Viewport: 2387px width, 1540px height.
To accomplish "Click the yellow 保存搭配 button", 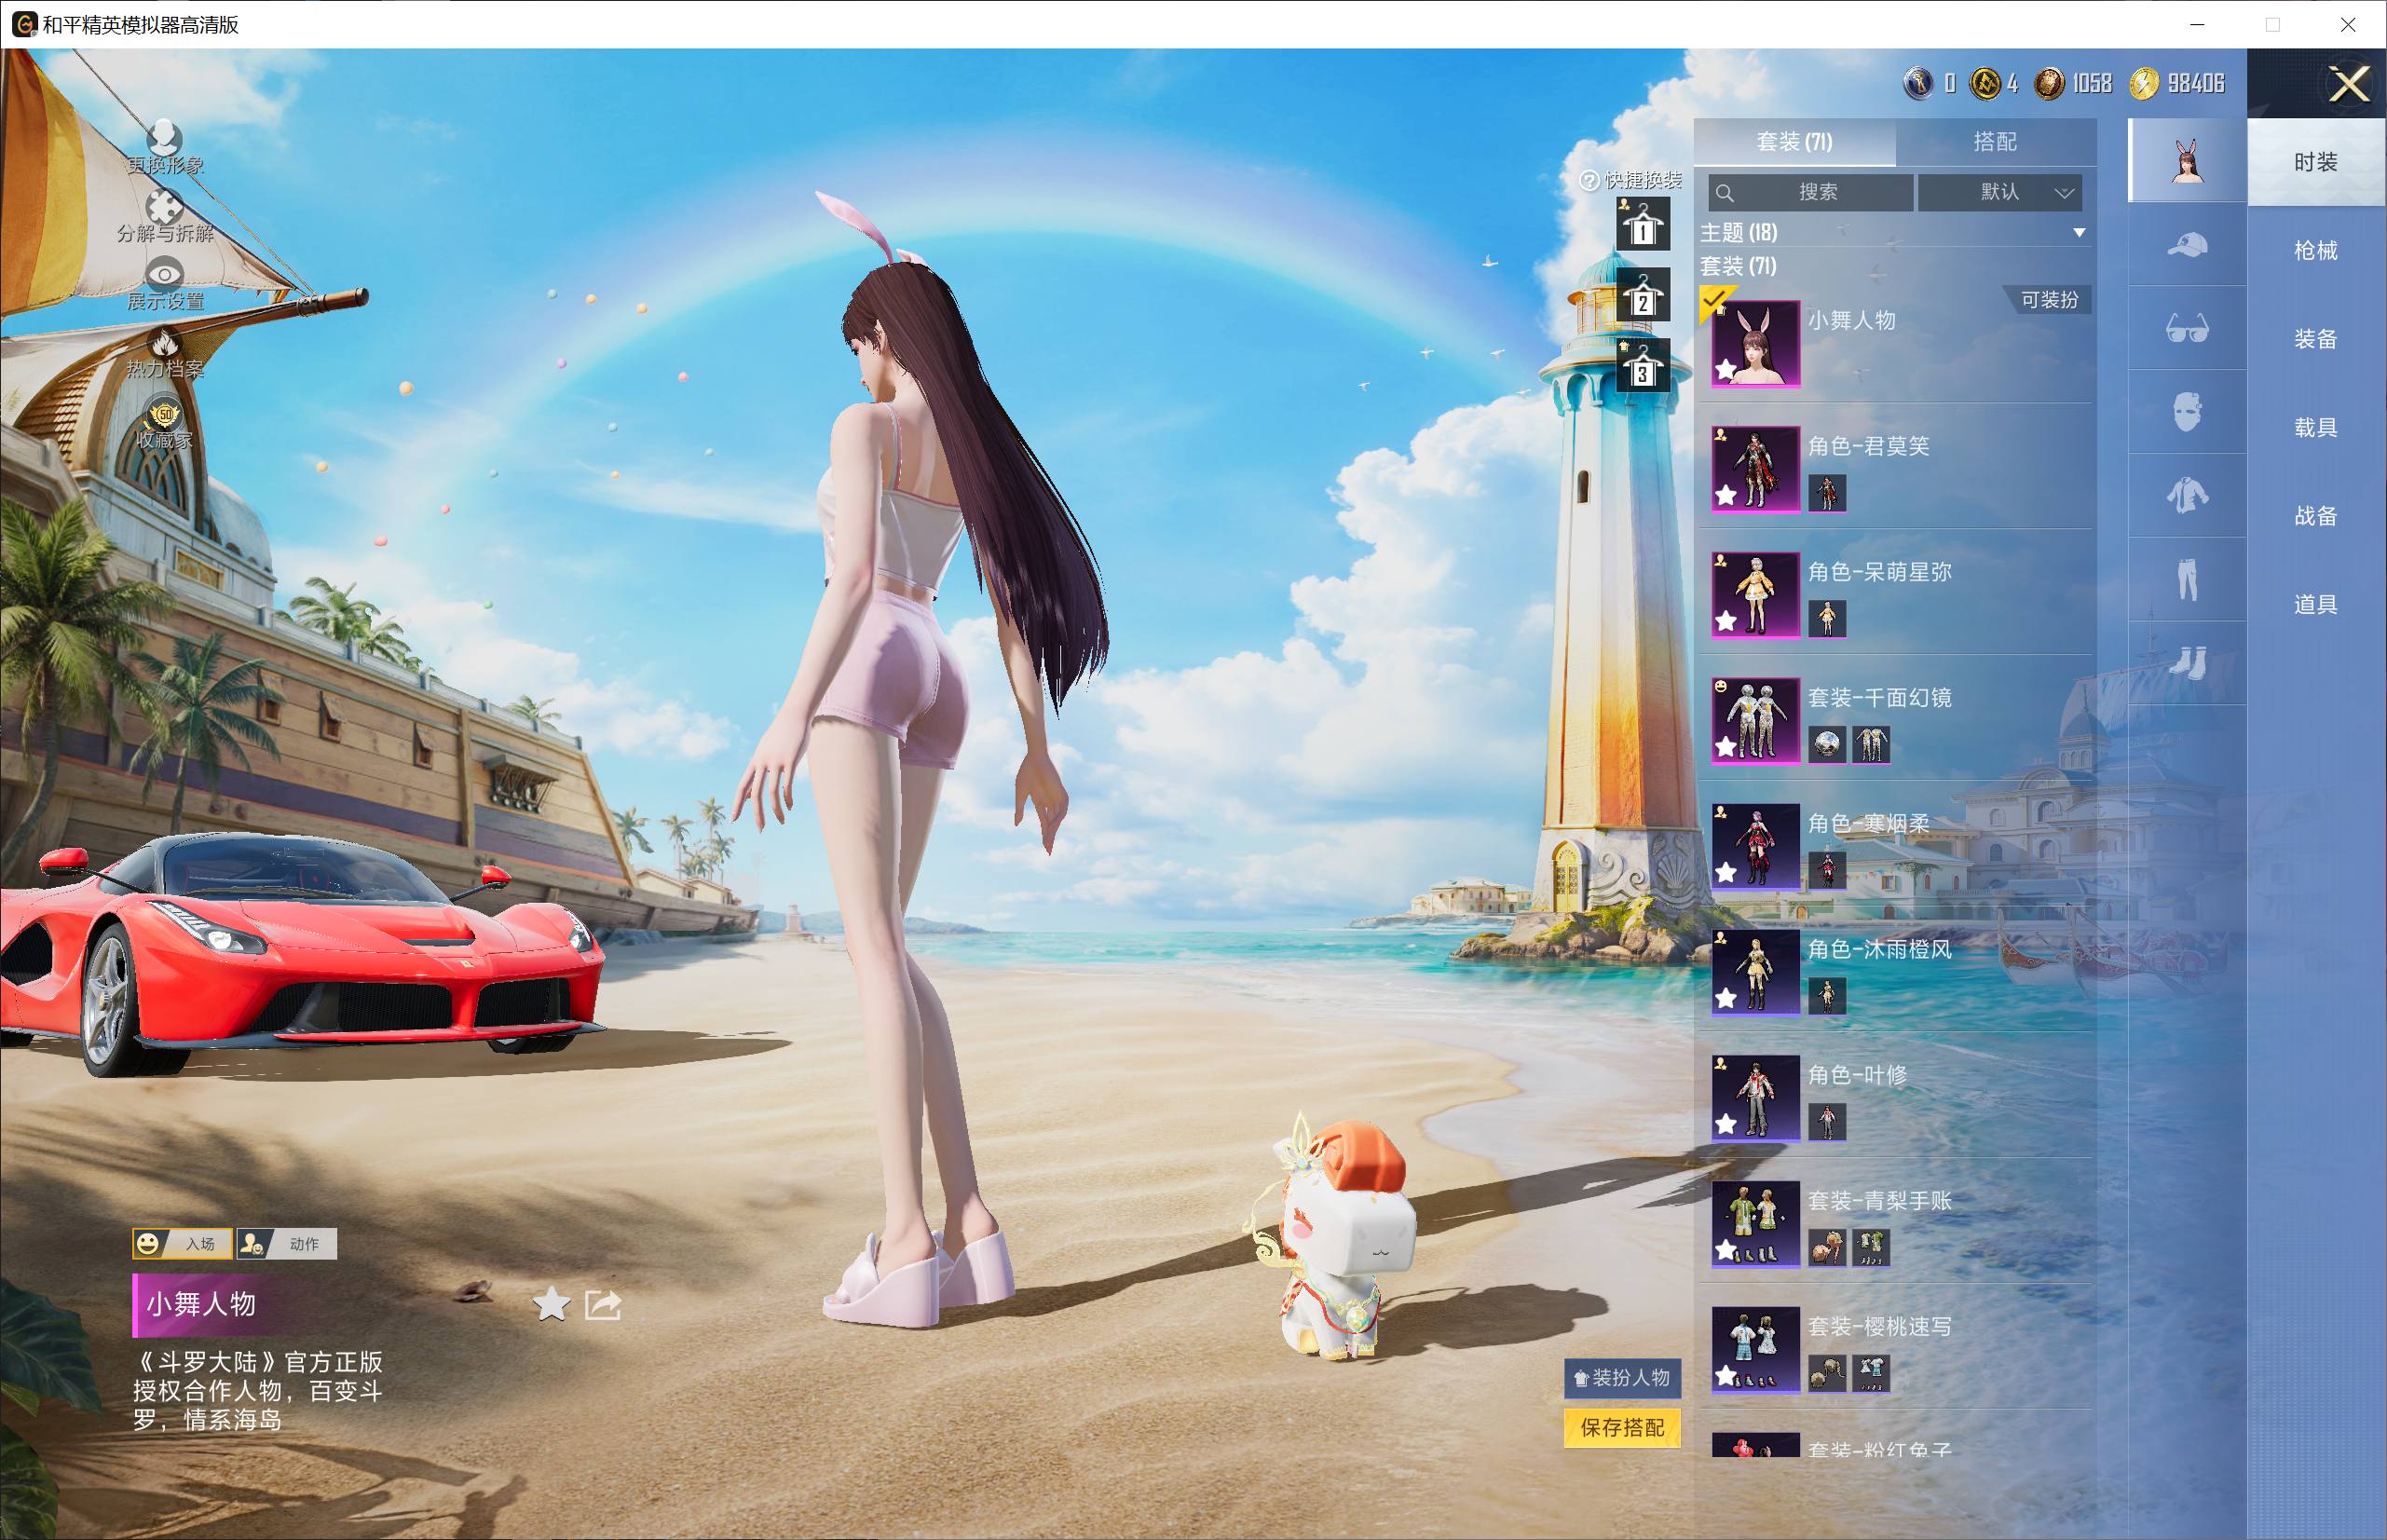I will pos(1622,1428).
